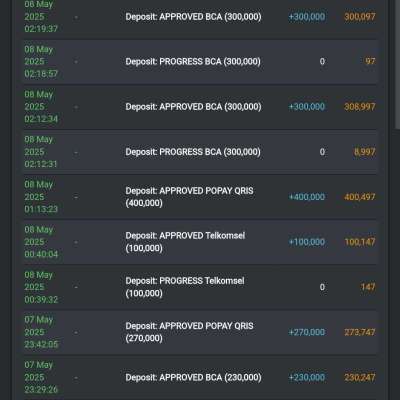The image size is (400, 400).
Task: Click balance value 97
Action: [370, 61]
